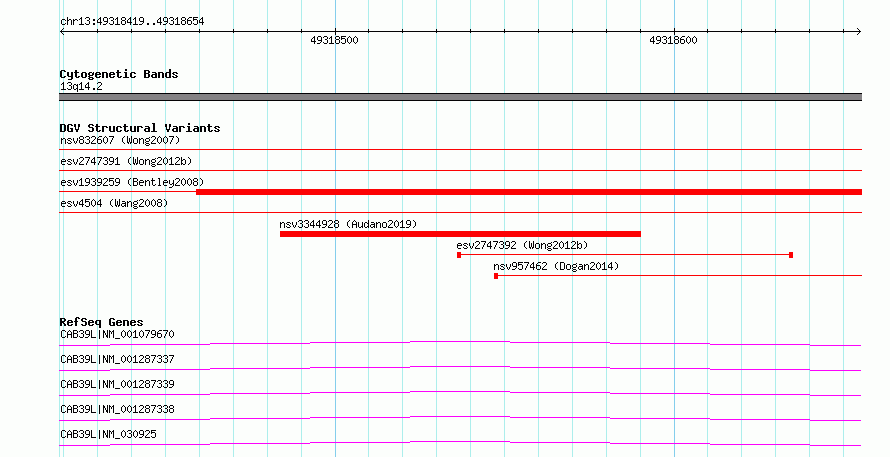Click the 49318500 ruler position label
Viewport: 890px width, 457px height.
point(334,40)
